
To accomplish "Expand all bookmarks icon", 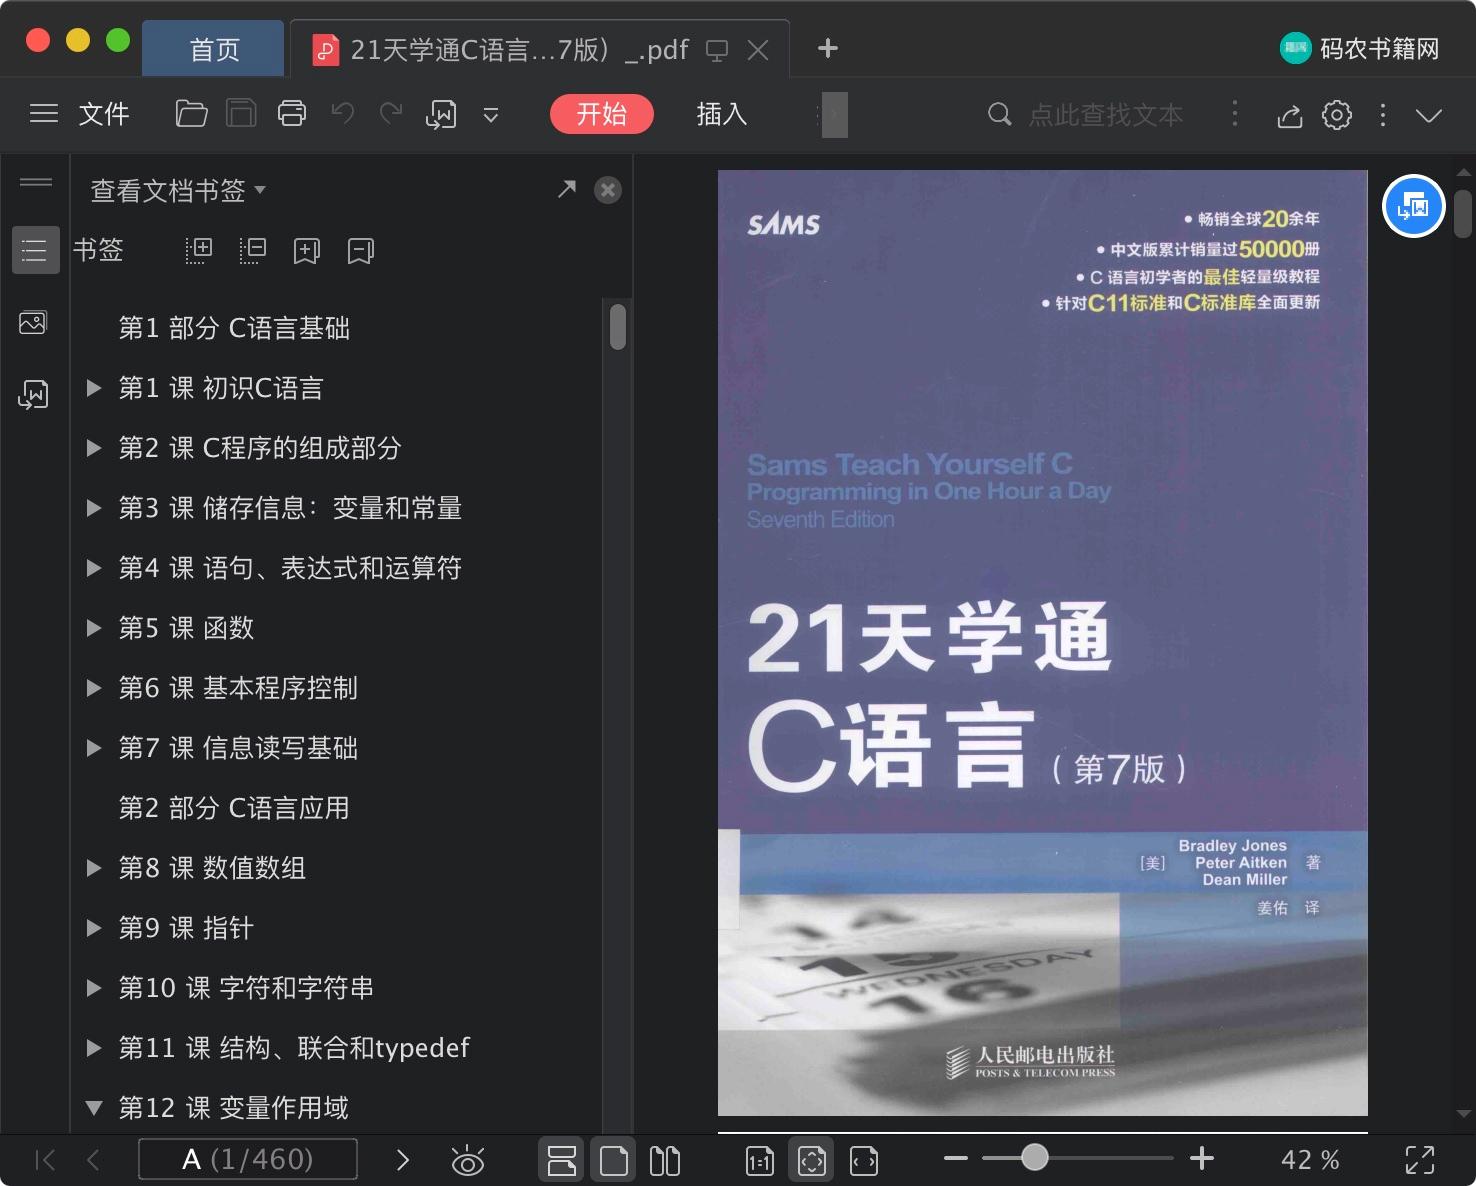I will (x=199, y=250).
